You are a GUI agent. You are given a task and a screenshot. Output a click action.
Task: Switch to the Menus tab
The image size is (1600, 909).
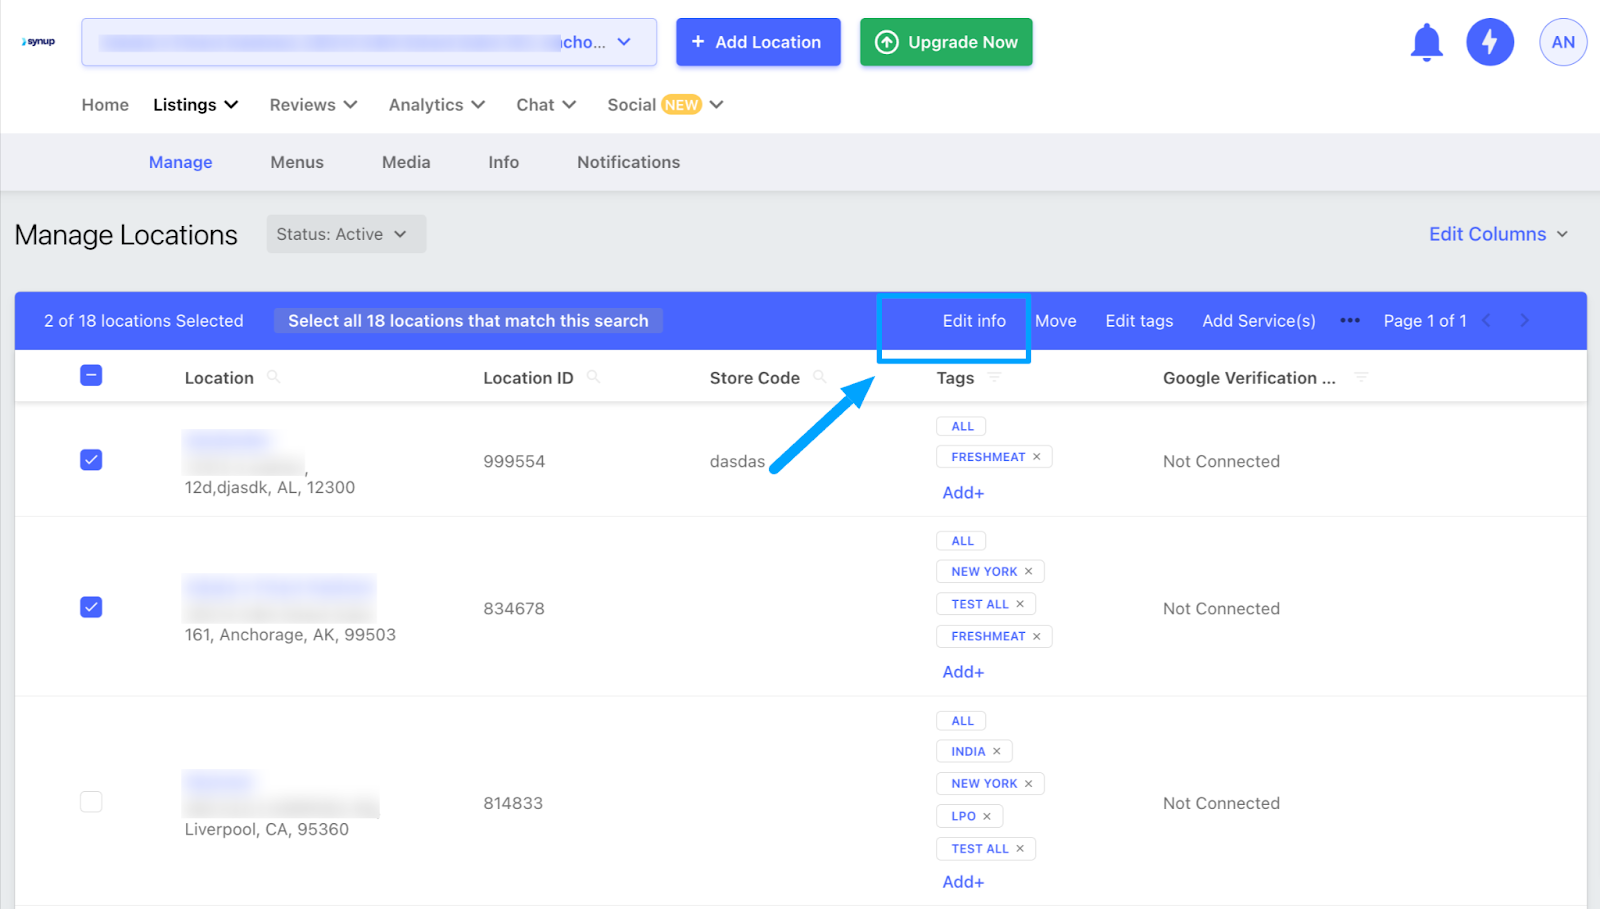coord(297,162)
